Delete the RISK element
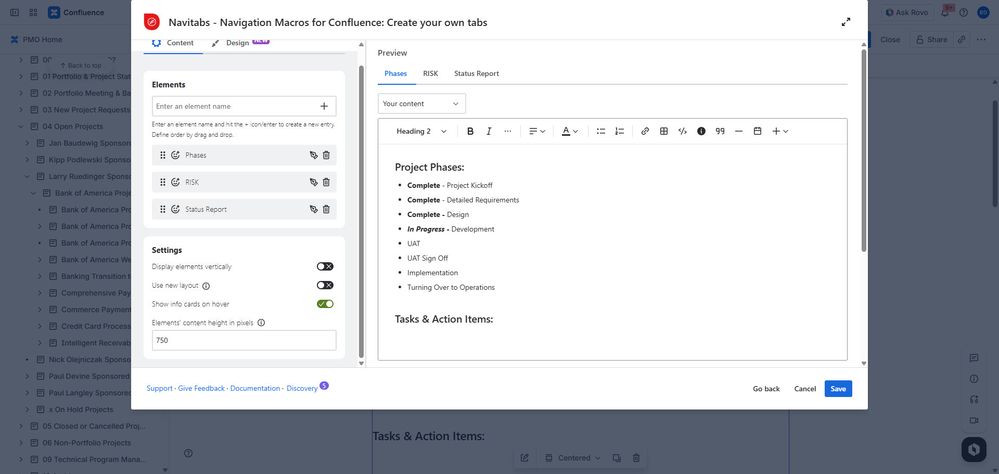Image resolution: width=999 pixels, height=474 pixels. click(326, 182)
